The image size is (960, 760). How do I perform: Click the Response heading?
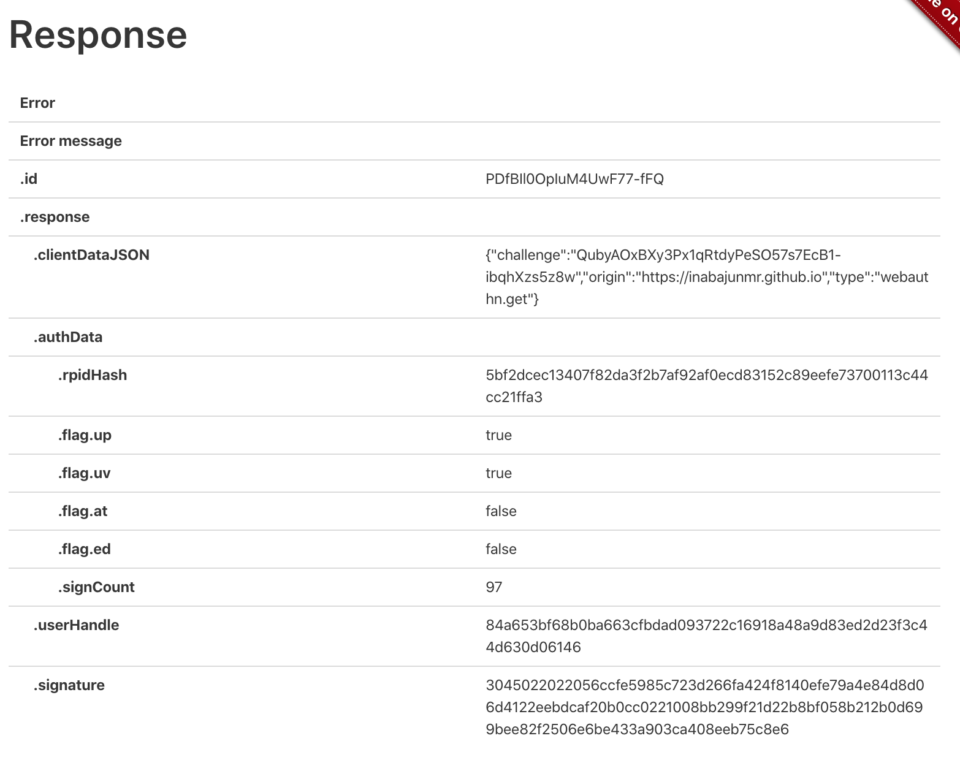click(x=98, y=35)
